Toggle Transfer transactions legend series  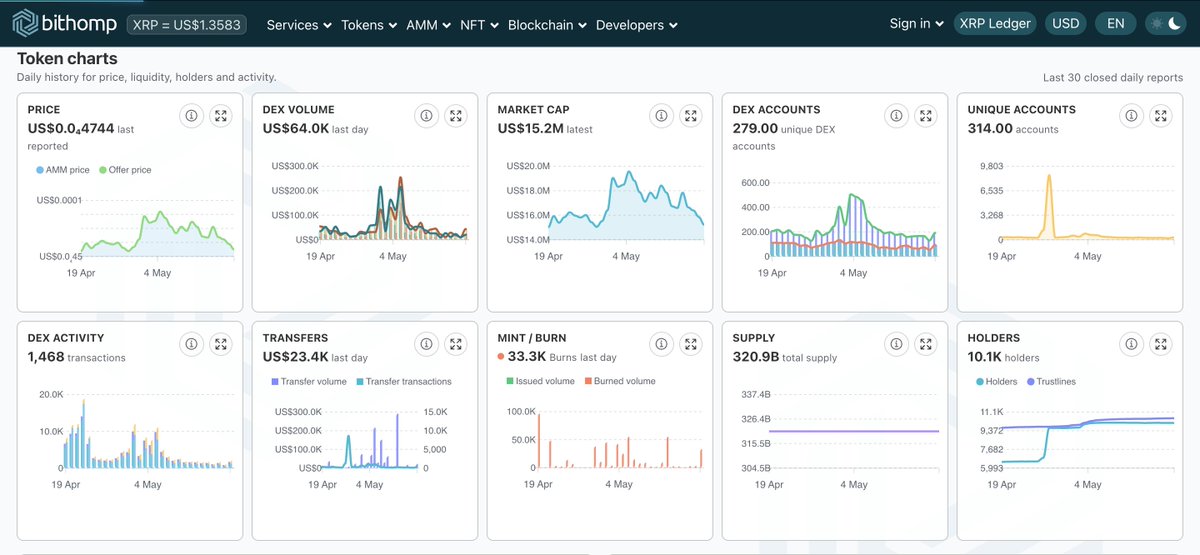404,382
